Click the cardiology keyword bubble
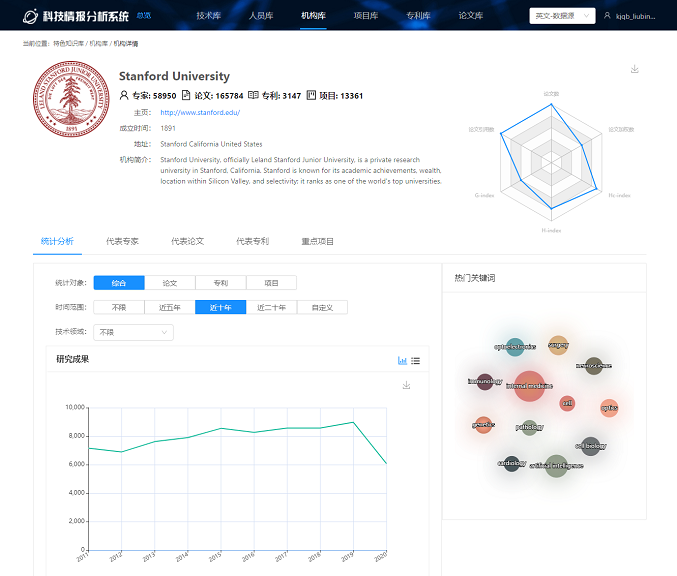 coord(512,463)
